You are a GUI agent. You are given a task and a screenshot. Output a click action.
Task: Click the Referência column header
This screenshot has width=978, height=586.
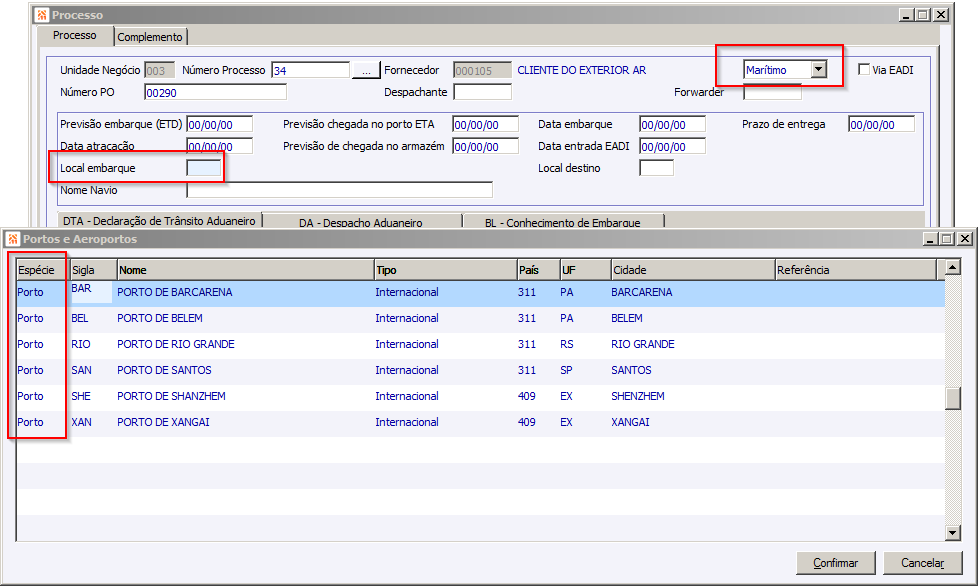coord(856,270)
